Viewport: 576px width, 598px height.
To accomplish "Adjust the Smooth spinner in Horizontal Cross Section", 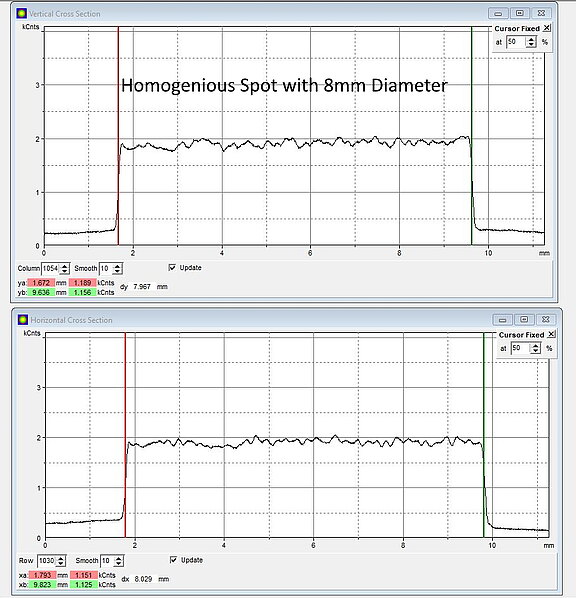I will (x=119, y=561).
